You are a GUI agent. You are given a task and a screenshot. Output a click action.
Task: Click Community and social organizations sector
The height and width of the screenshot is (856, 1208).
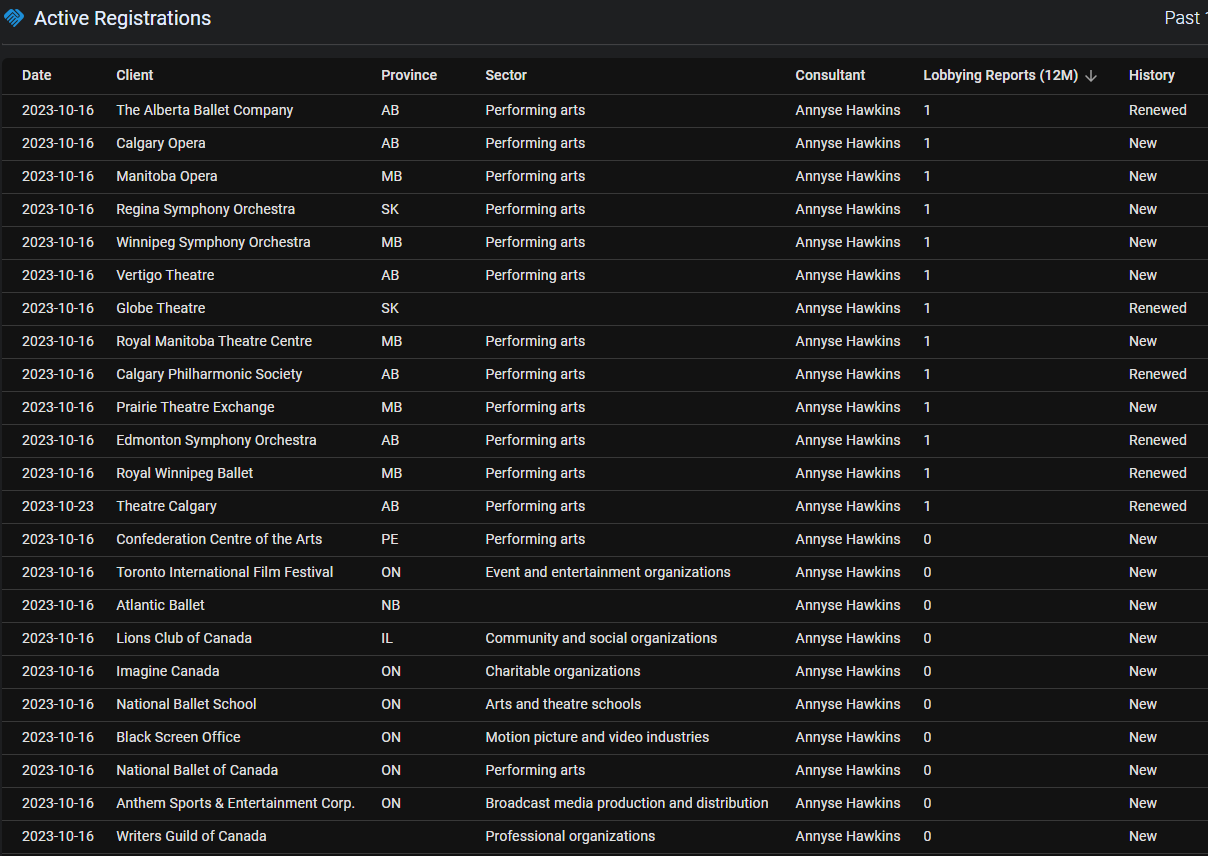tap(601, 638)
